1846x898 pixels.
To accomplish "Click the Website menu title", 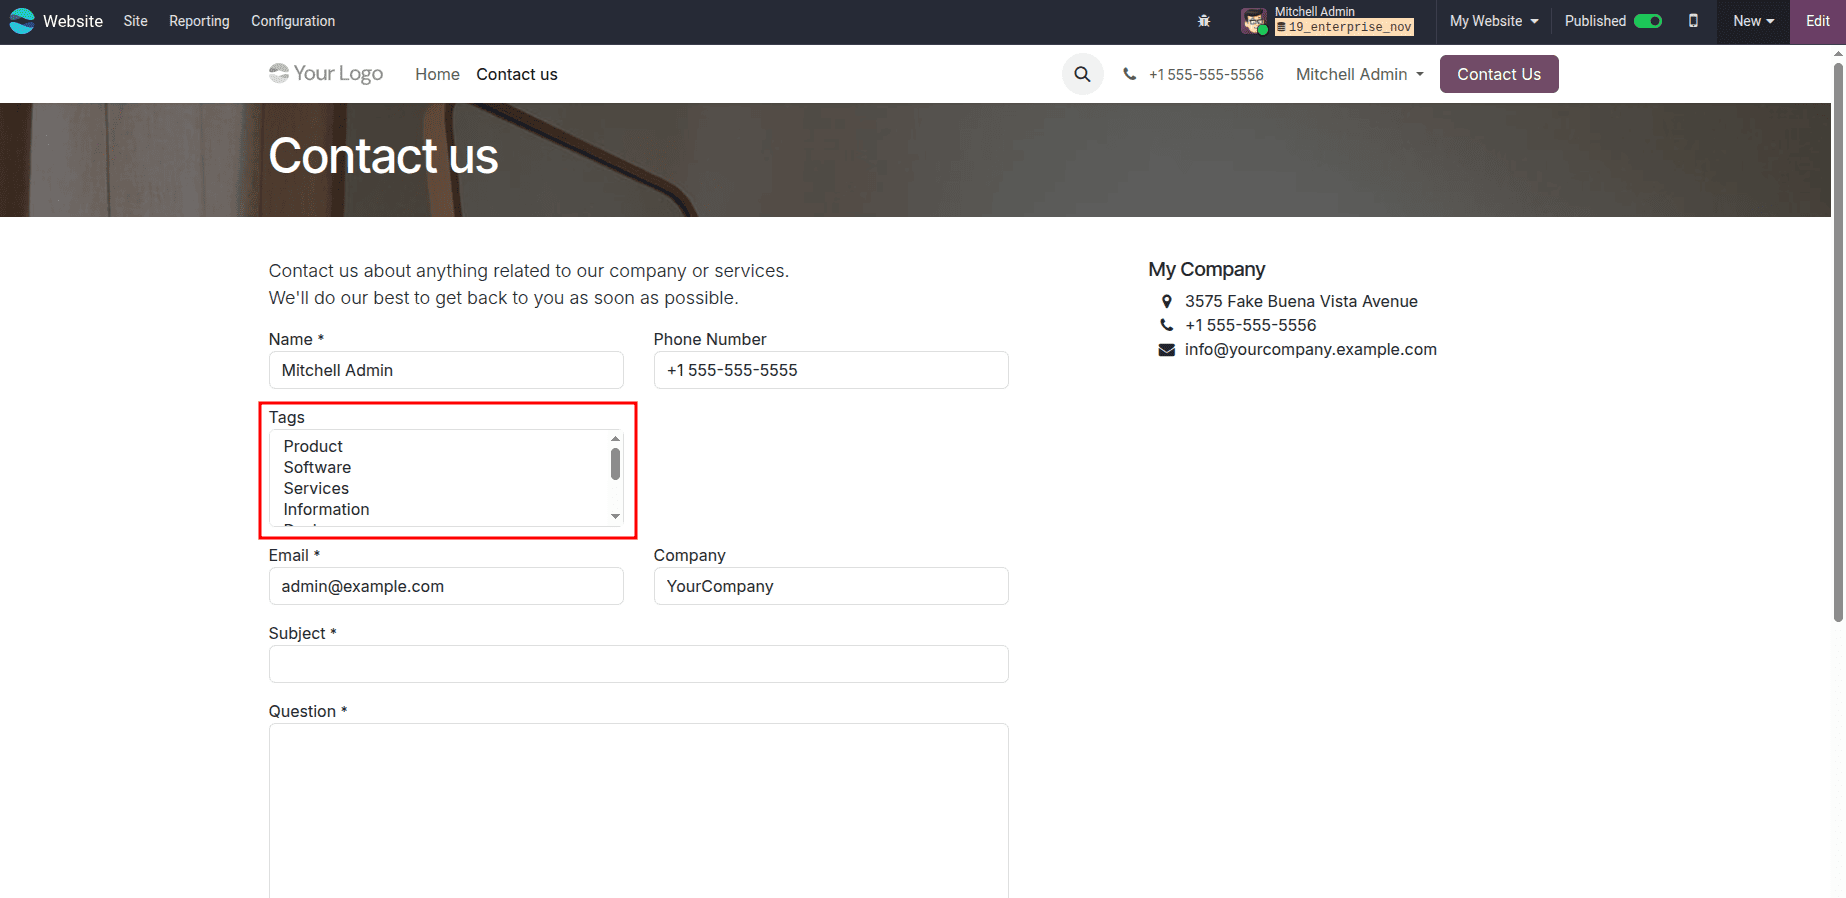I will 73,21.
